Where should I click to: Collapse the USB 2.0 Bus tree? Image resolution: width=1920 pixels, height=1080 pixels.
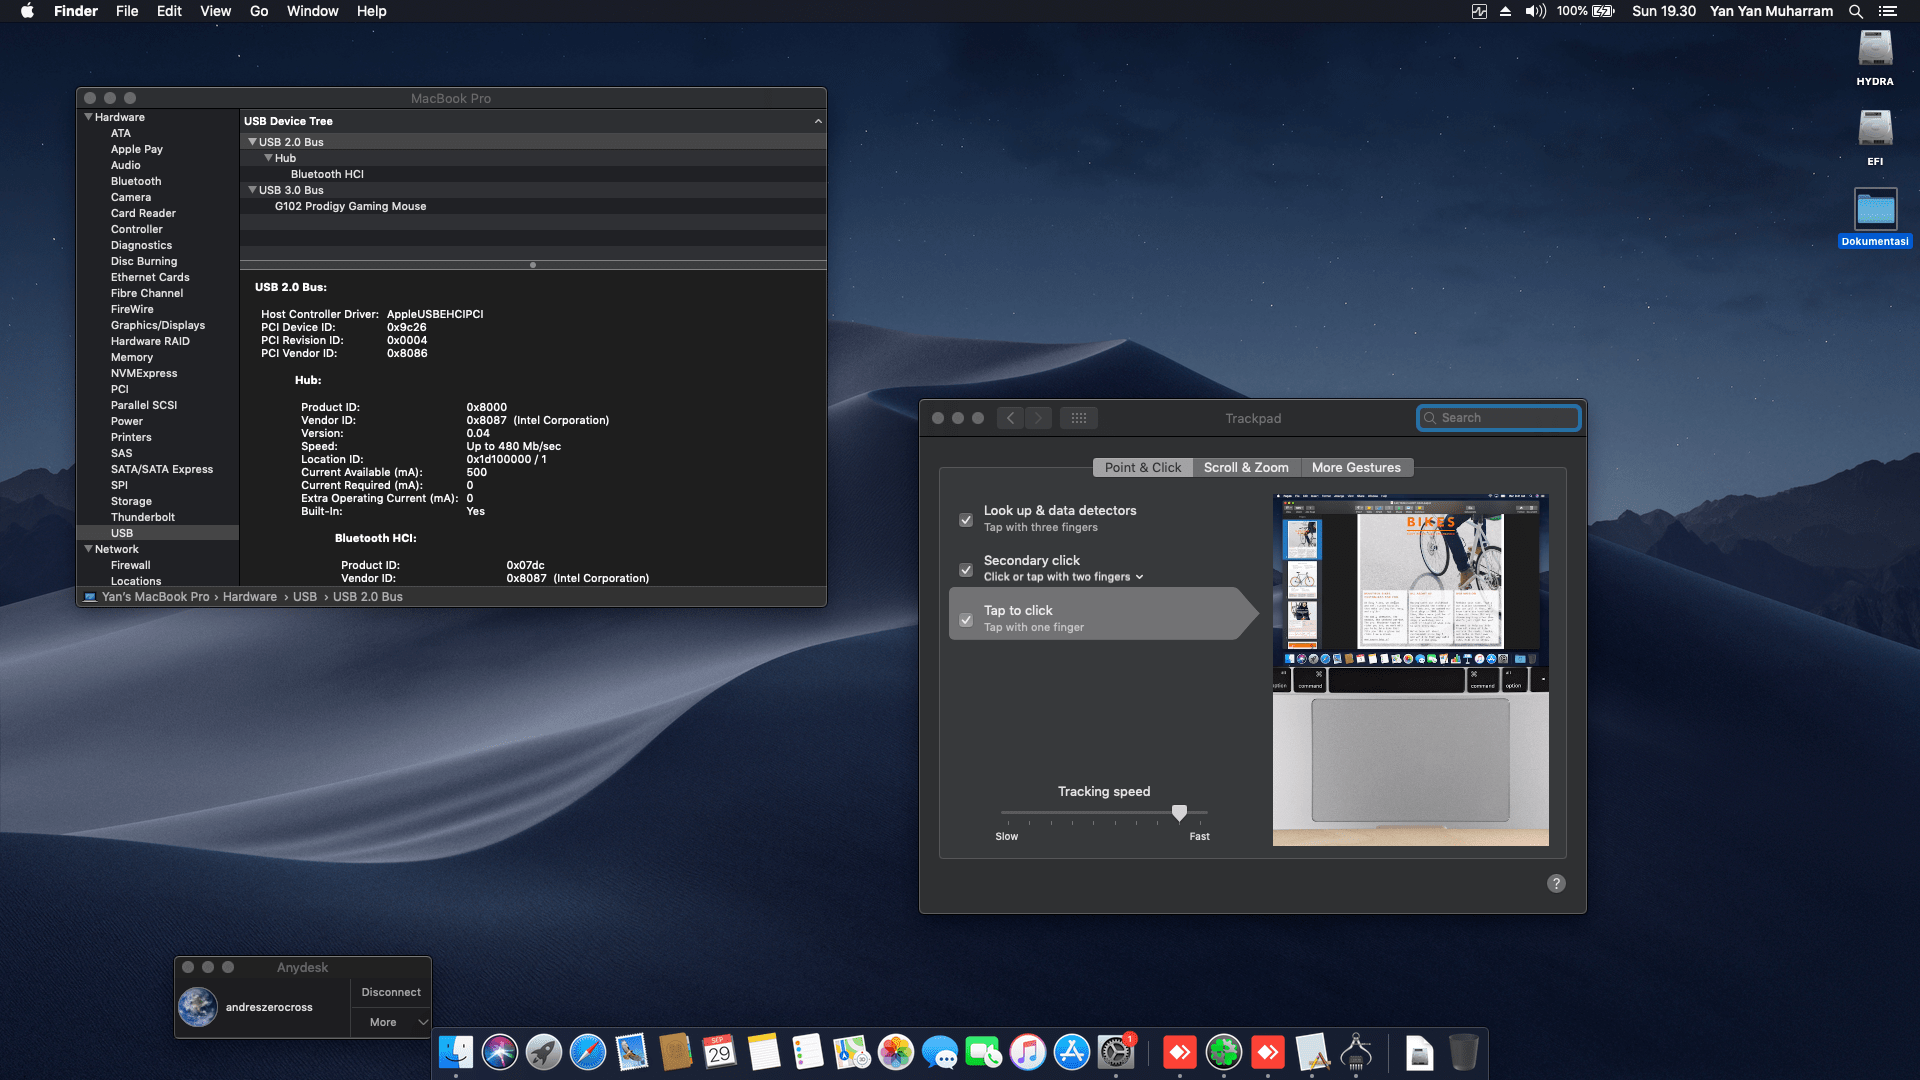click(252, 142)
